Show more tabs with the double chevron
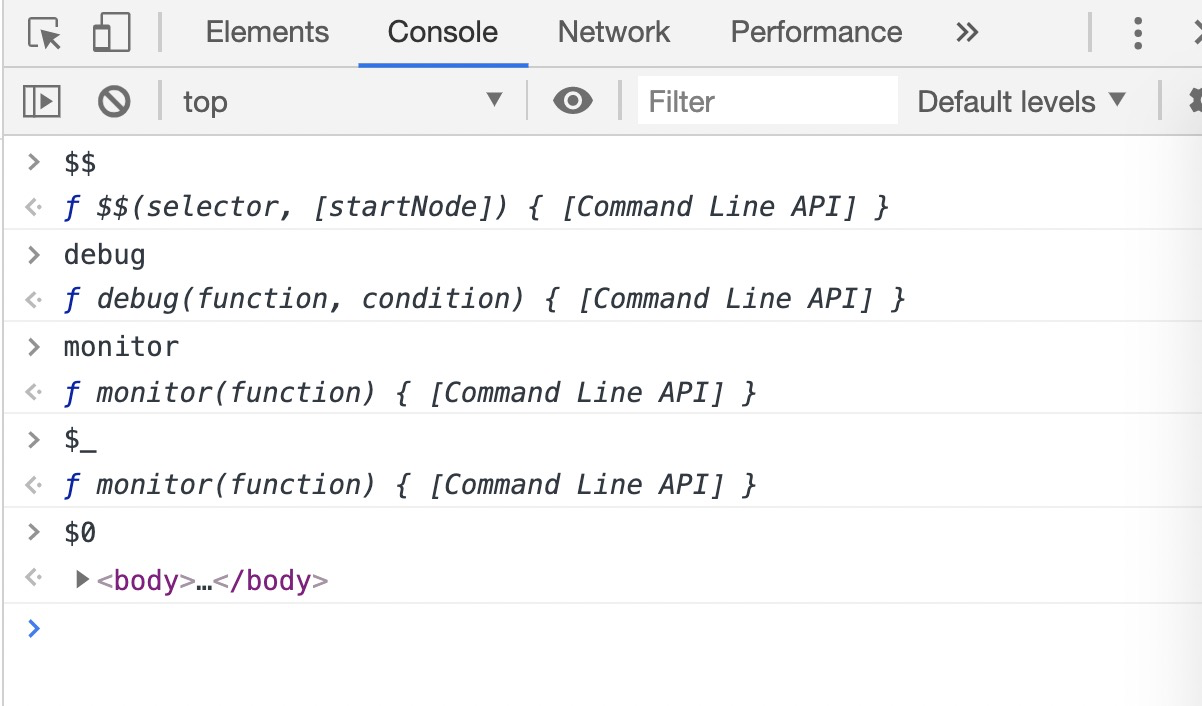The height and width of the screenshot is (706, 1202). [966, 33]
